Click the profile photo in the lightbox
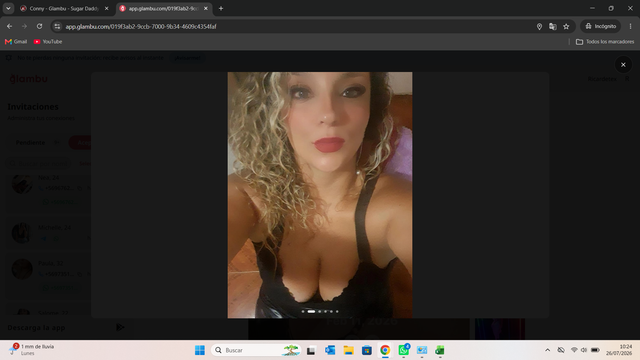 [320, 195]
